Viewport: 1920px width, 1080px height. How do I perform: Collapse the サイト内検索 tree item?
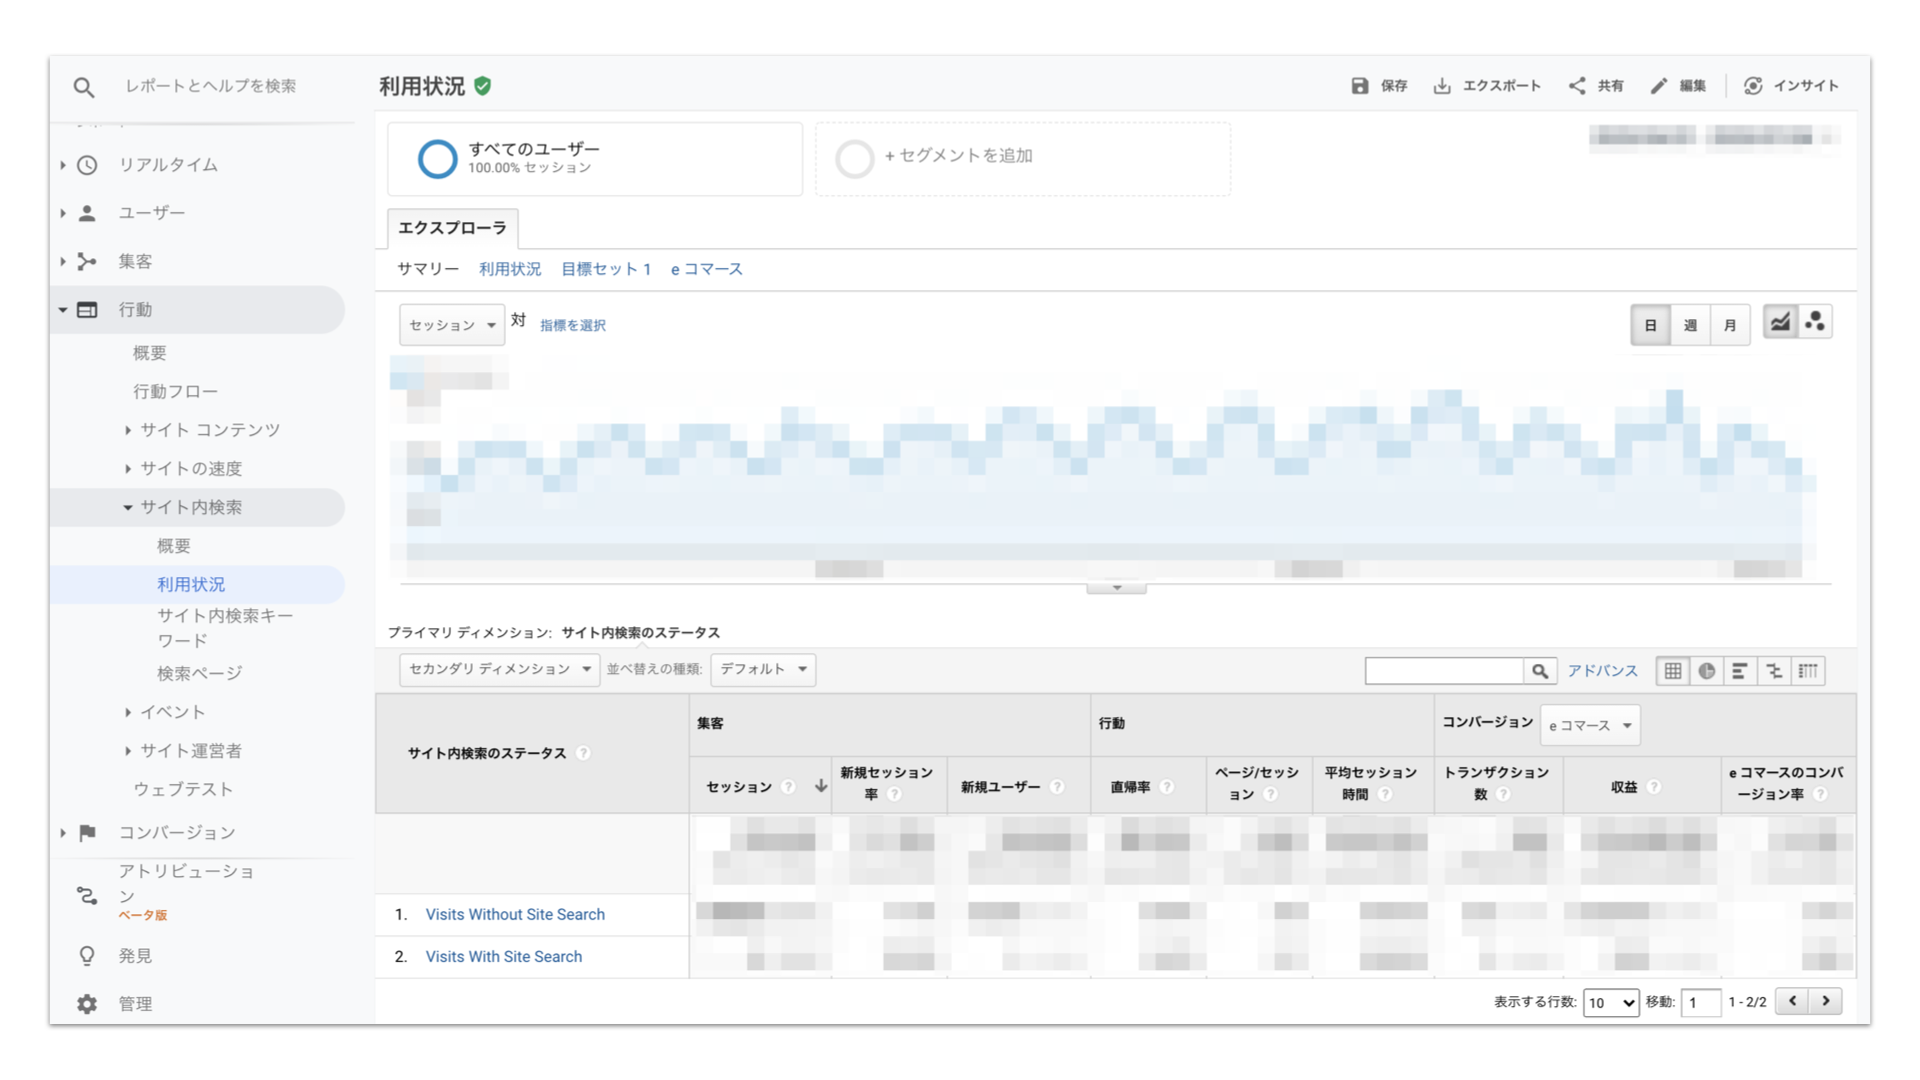pyautogui.click(x=128, y=508)
